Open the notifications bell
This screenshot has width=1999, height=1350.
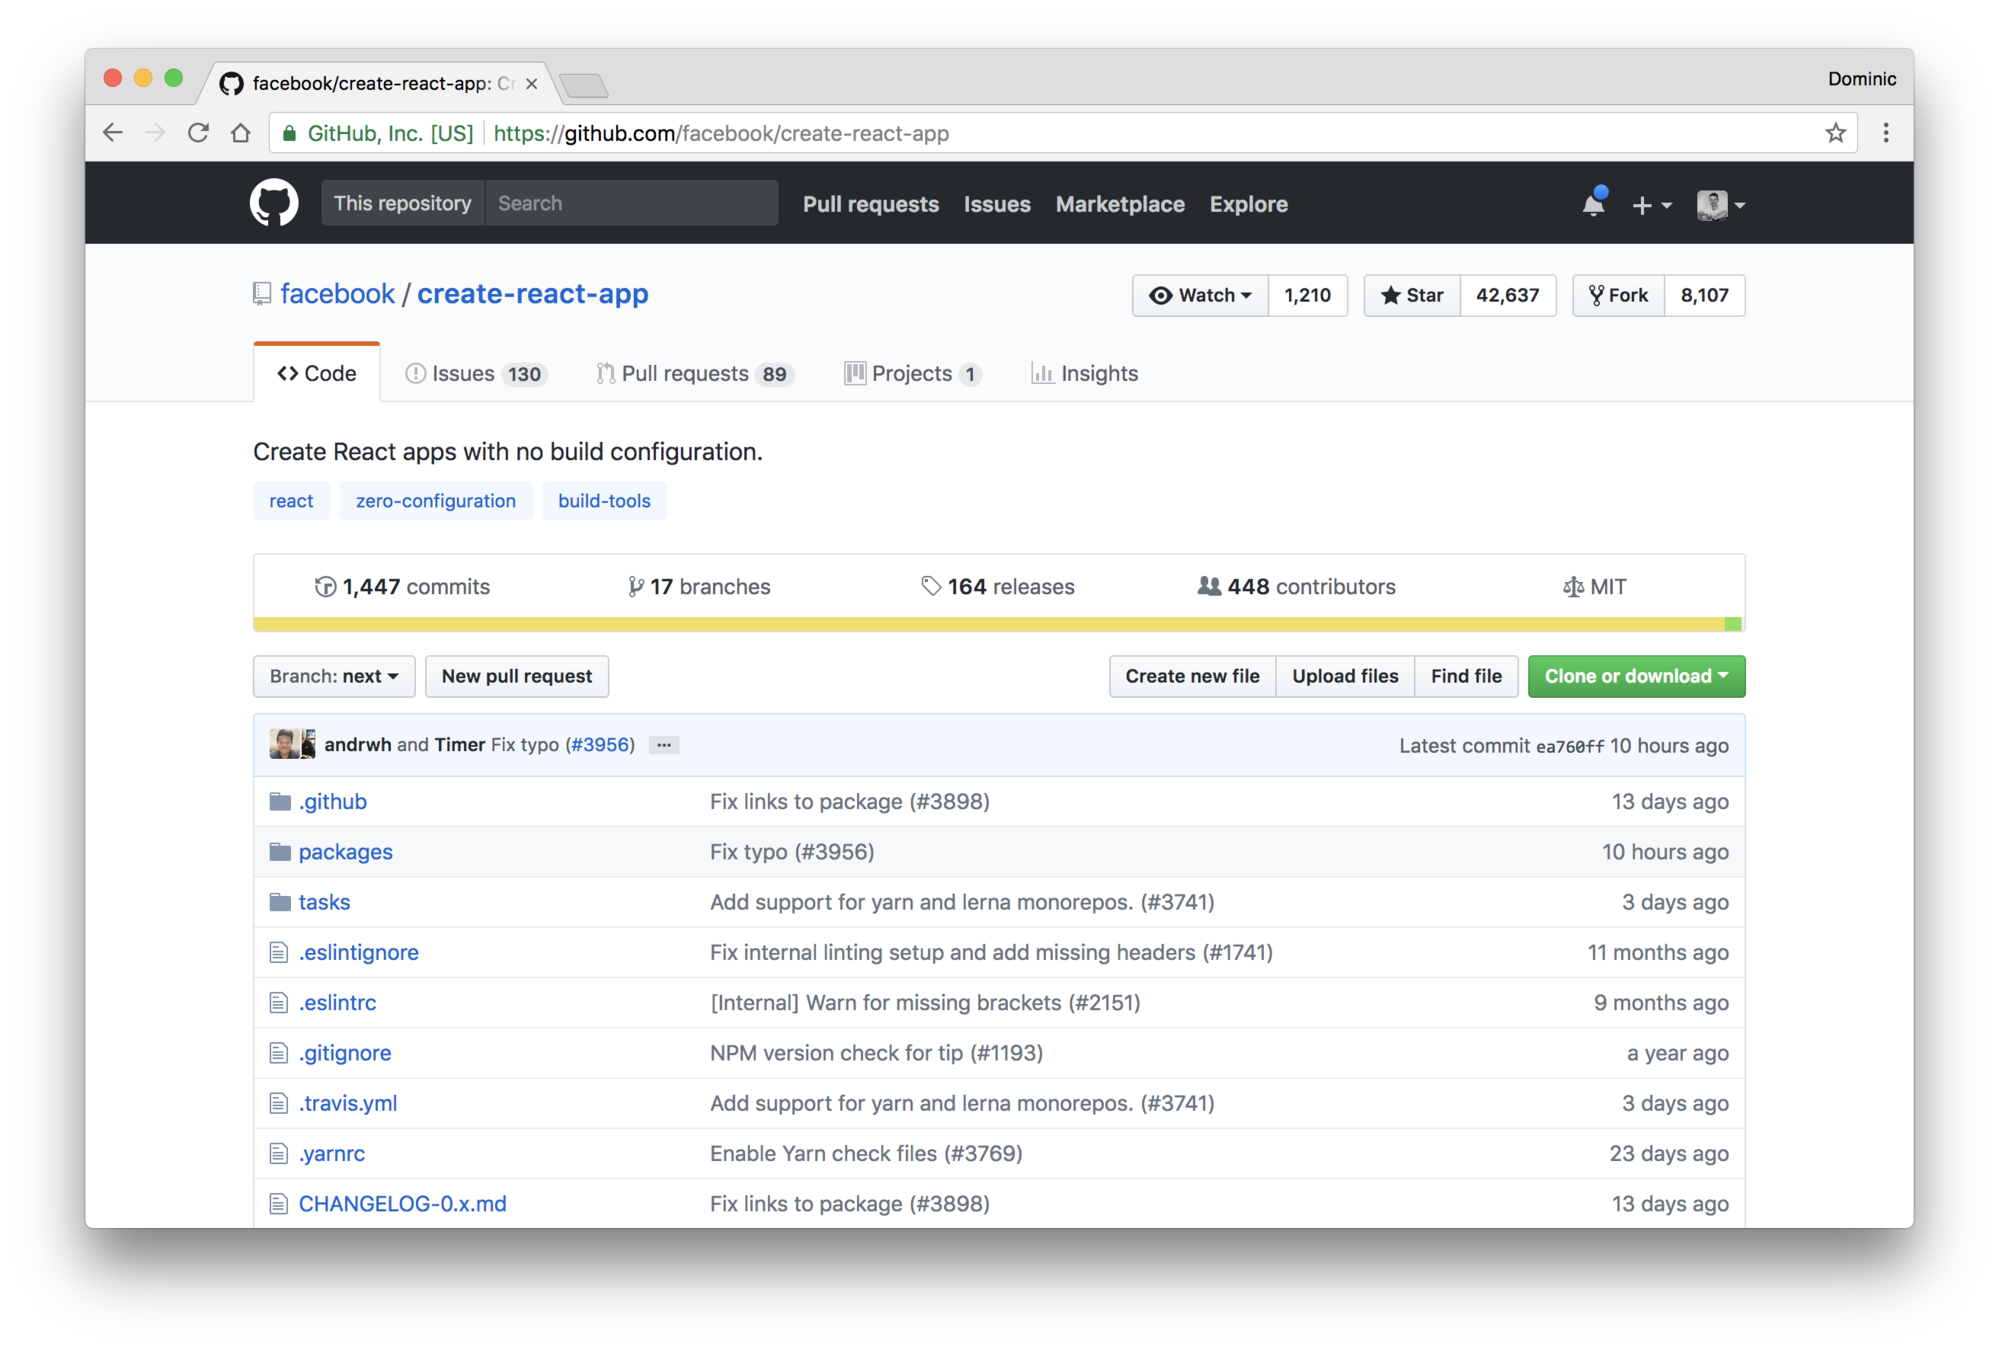tap(1593, 204)
